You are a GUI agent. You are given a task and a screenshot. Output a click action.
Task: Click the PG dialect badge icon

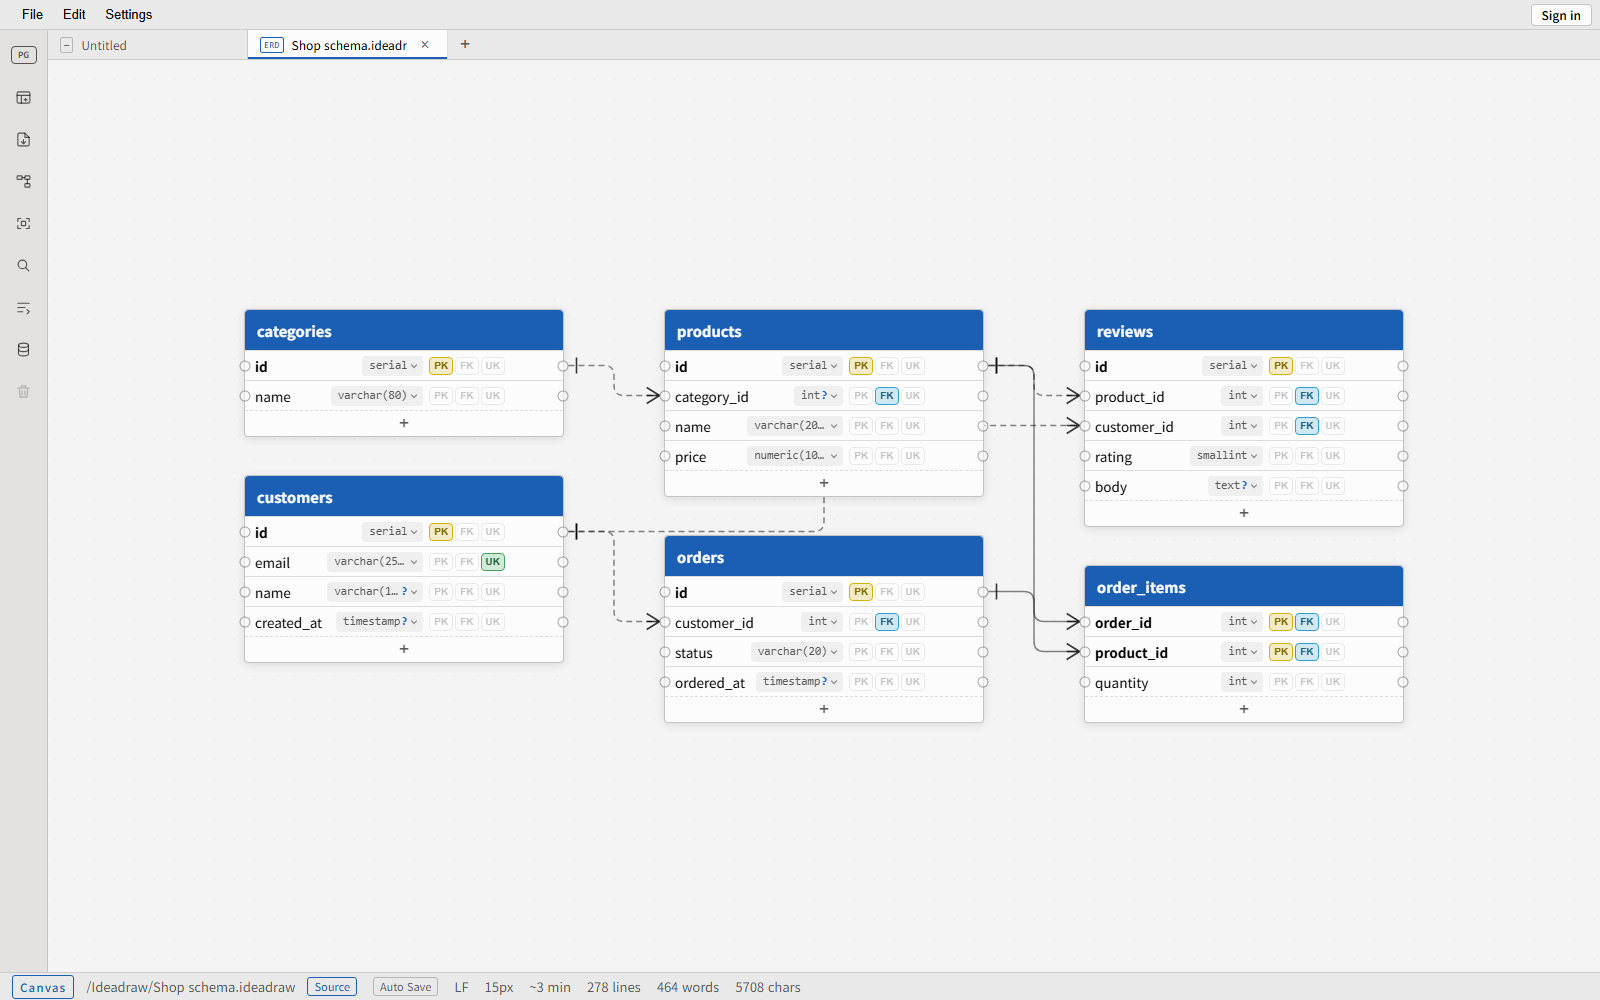click(x=24, y=55)
